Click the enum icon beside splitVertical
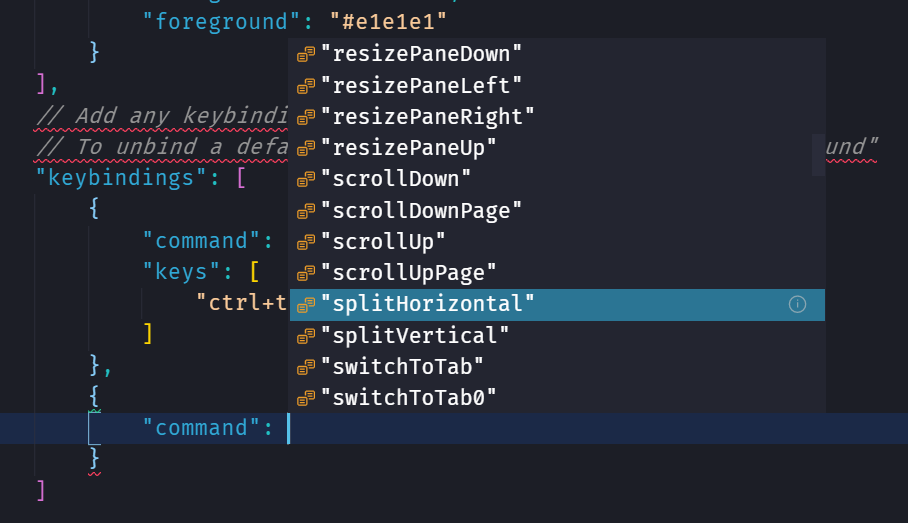Screen dimensions: 908x523 (x=307, y=336)
